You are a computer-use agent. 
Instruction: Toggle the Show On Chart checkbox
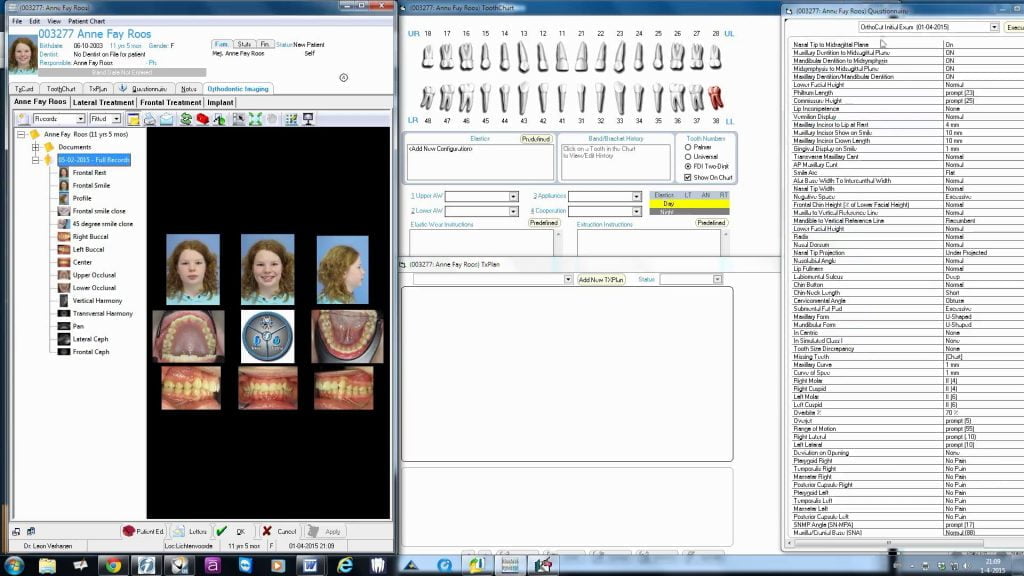tap(687, 177)
